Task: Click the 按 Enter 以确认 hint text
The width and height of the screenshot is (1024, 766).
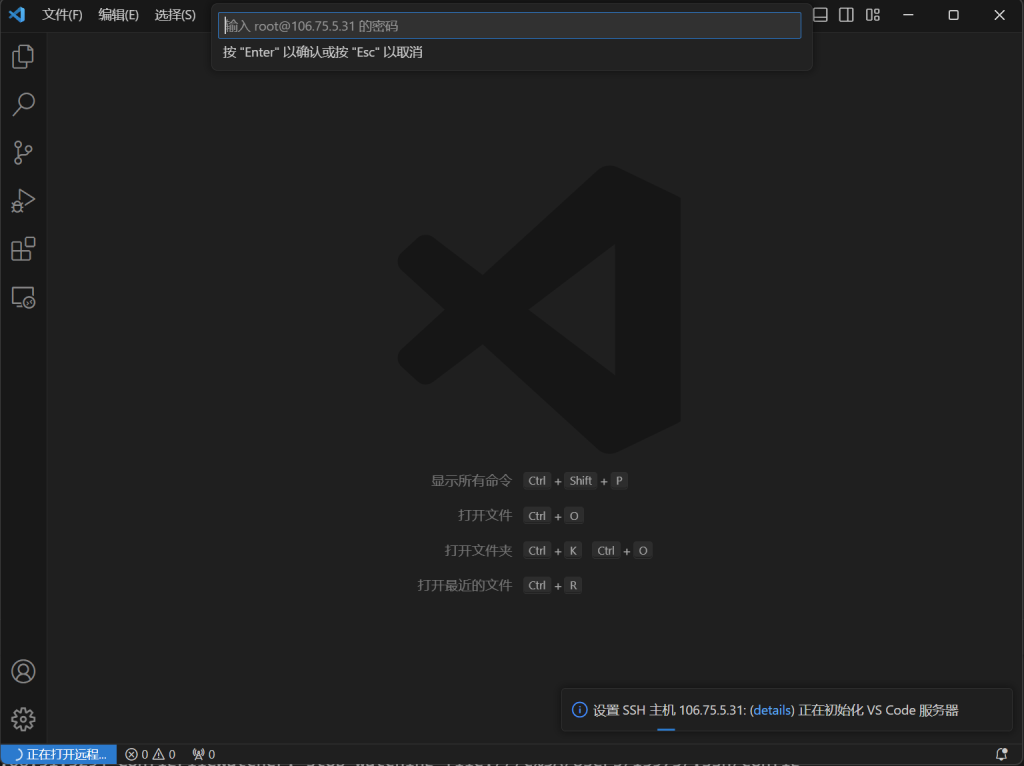Action: tap(323, 52)
